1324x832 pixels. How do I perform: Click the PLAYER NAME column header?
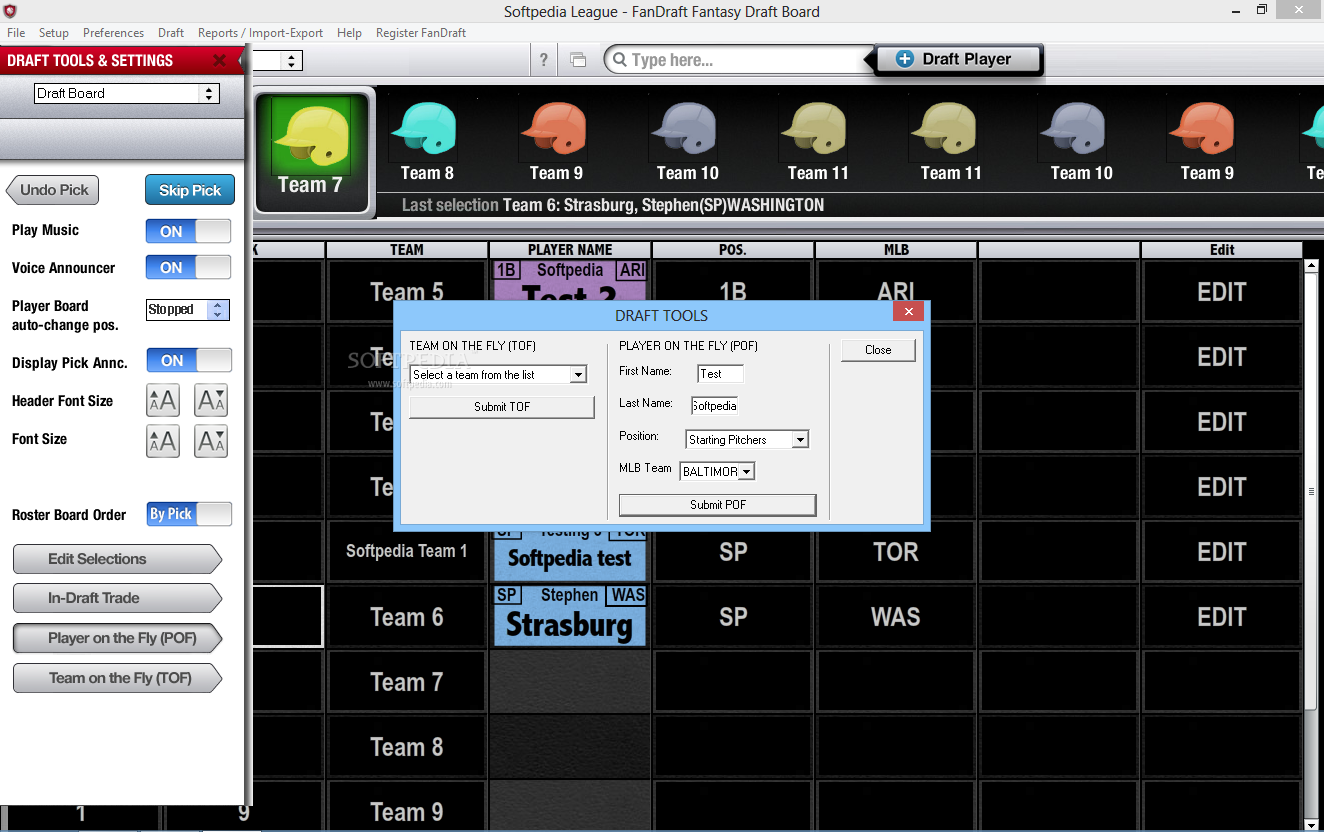pos(570,250)
